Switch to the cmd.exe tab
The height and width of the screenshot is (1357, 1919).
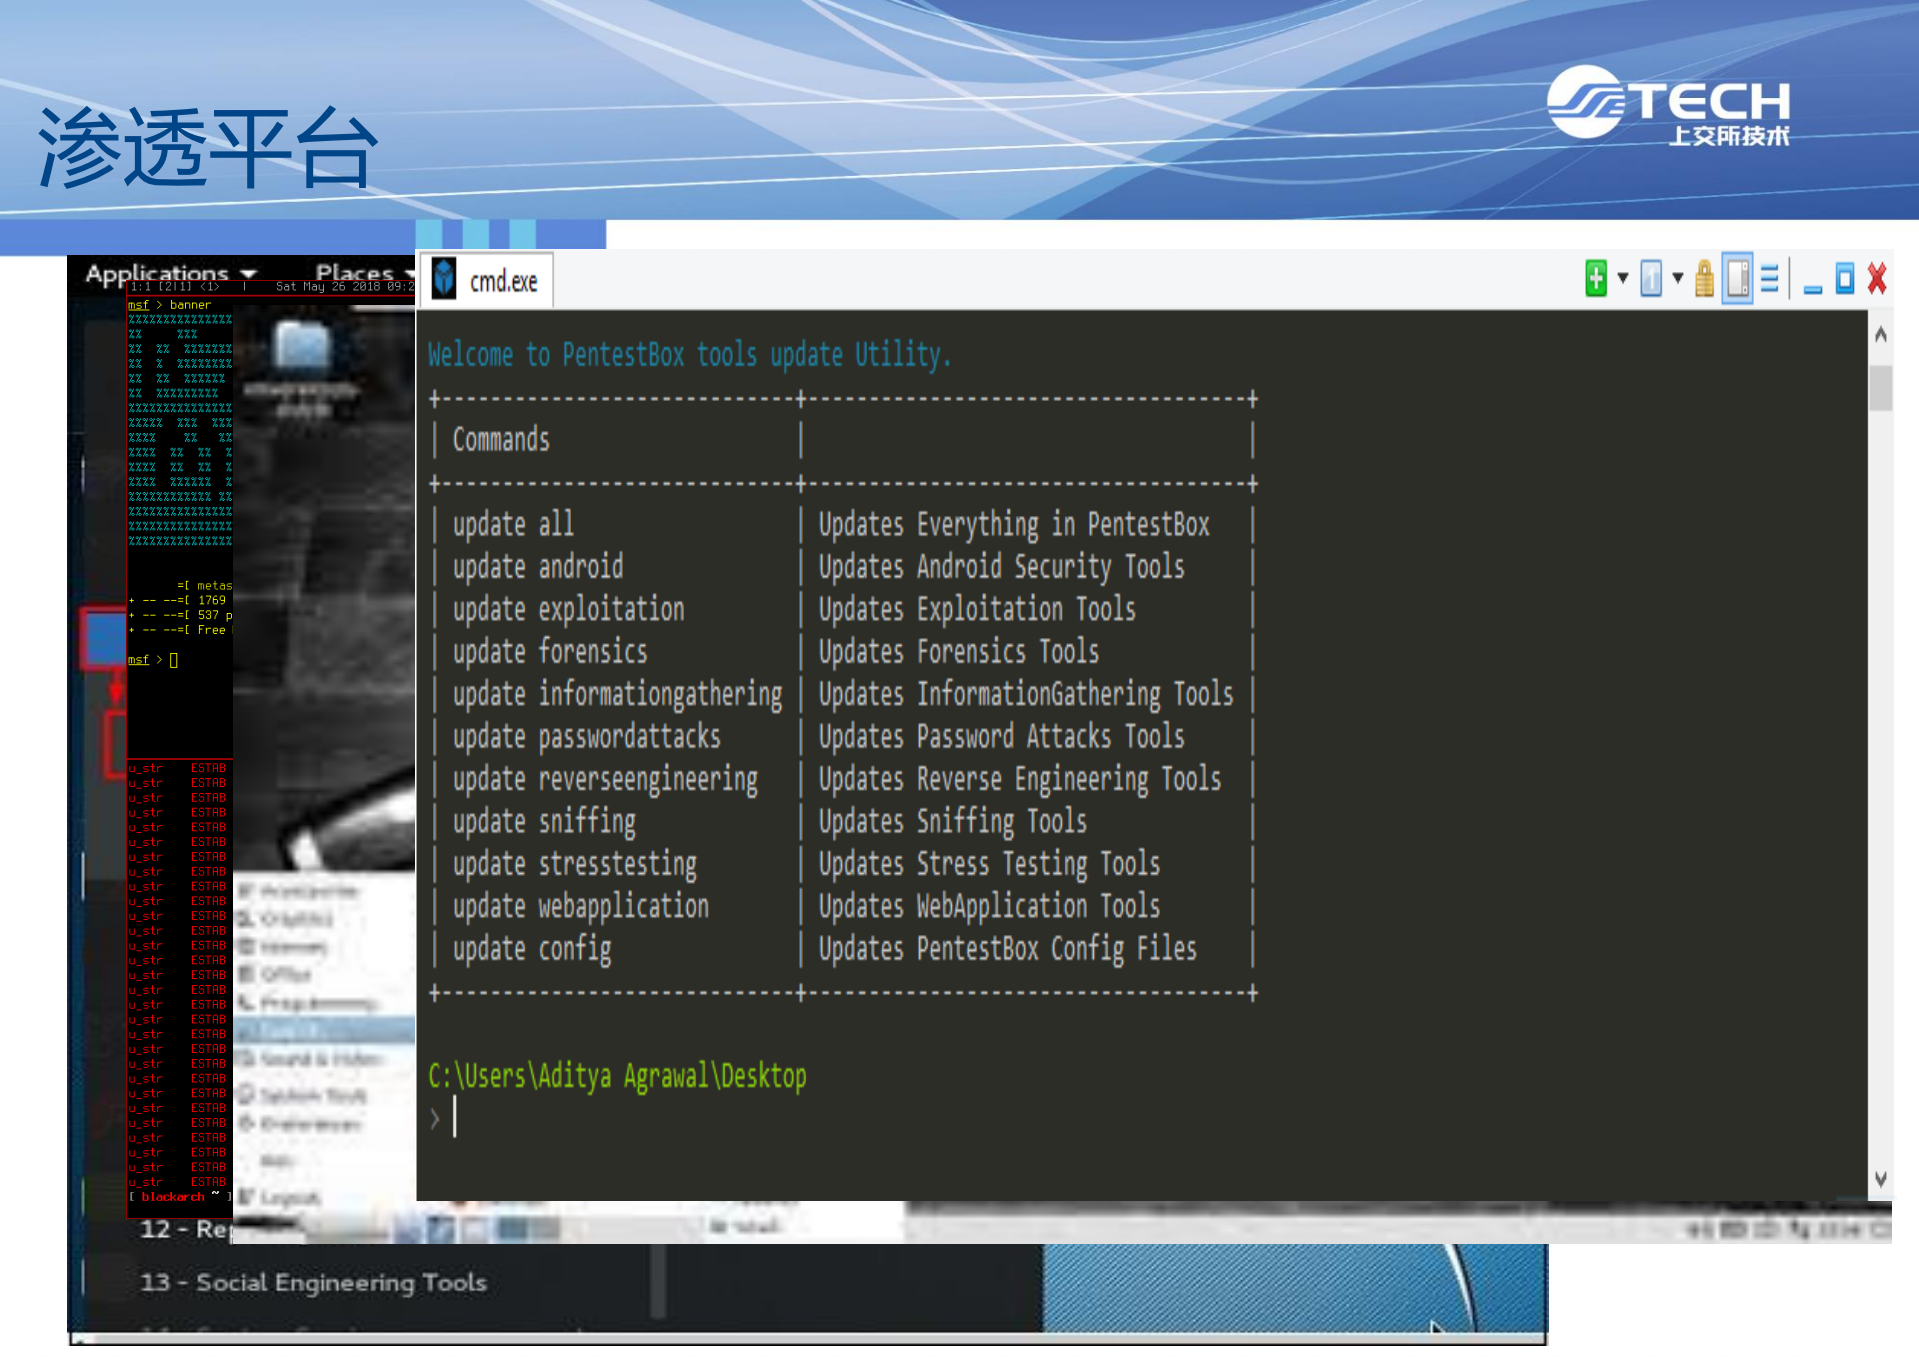pos(503,280)
